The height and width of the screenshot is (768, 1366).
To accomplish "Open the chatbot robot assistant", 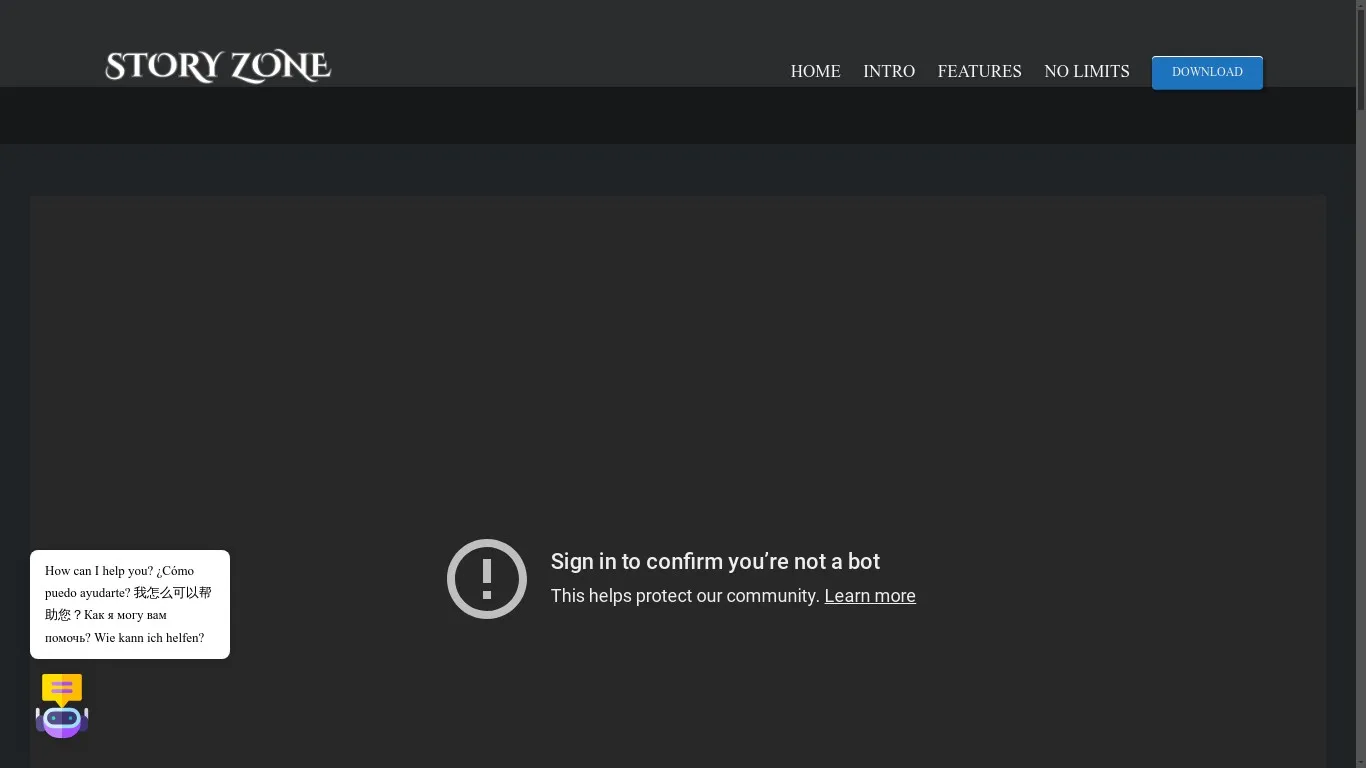I will pyautogui.click(x=62, y=720).
